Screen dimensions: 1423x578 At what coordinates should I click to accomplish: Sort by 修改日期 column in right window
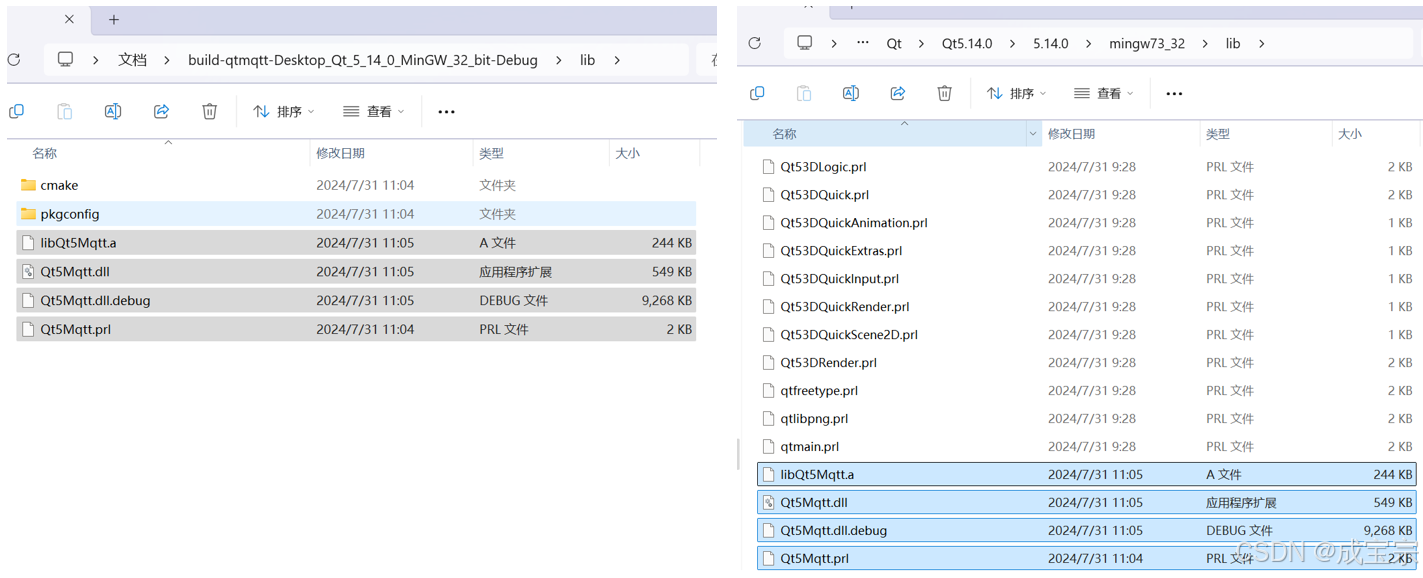(1071, 133)
